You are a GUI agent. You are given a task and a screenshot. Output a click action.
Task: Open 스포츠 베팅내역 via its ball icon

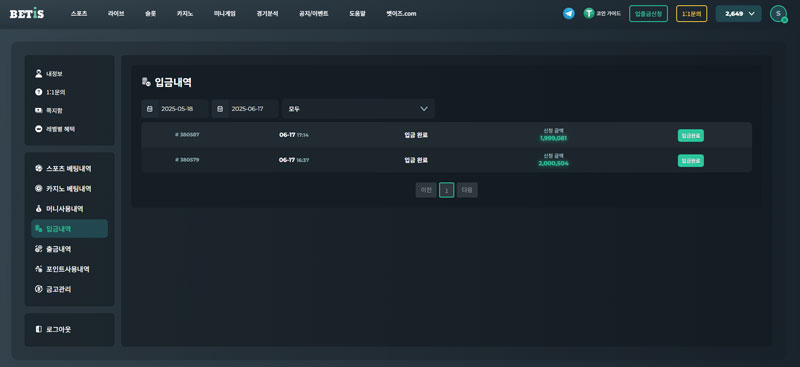click(38, 168)
